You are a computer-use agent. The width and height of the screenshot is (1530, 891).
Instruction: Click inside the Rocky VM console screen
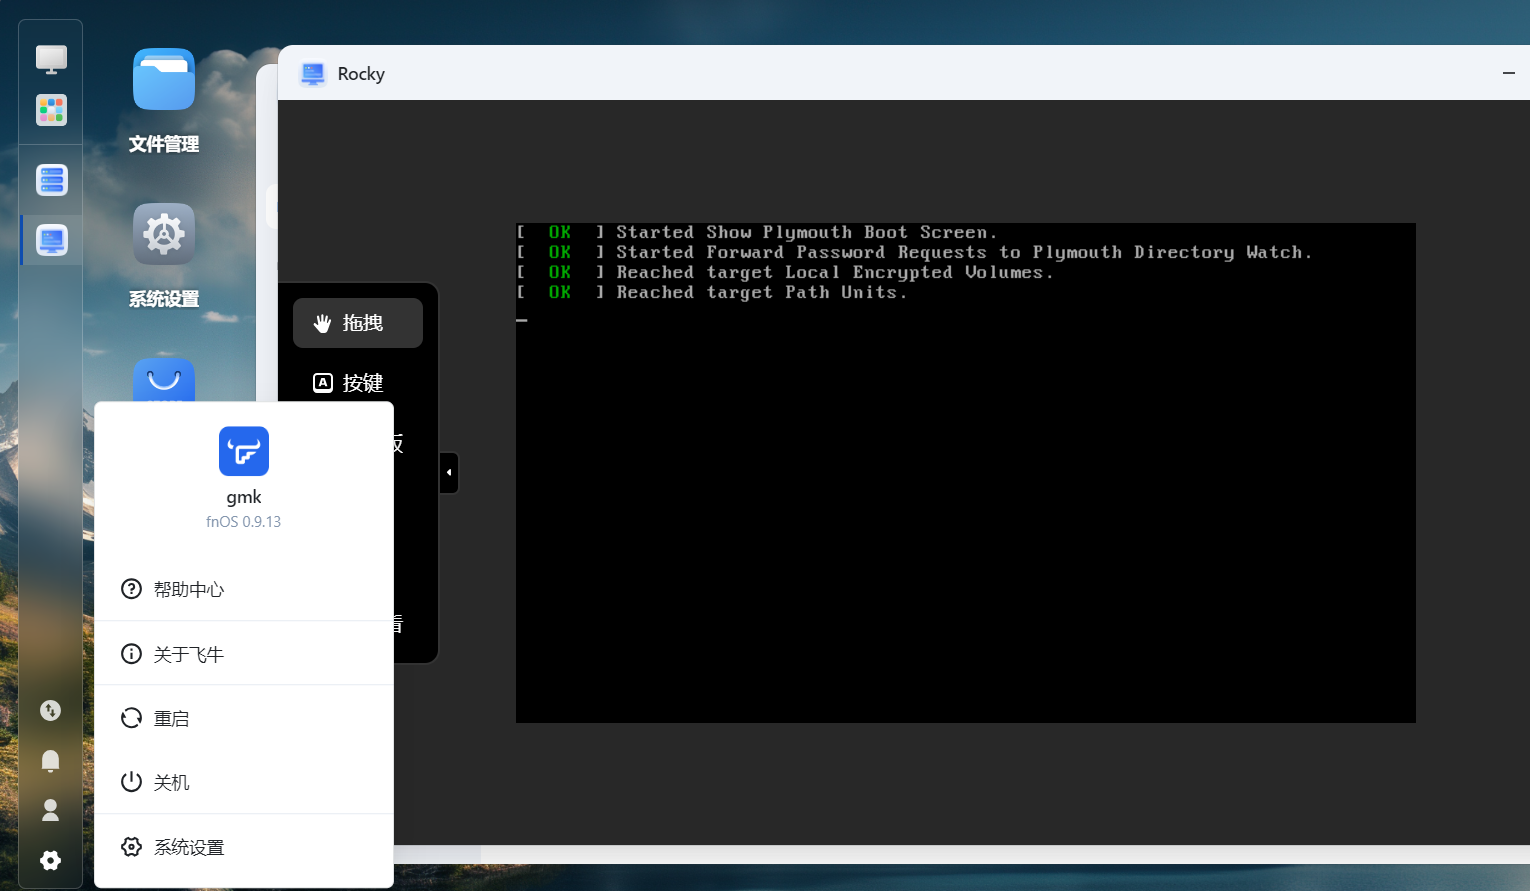click(x=965, y=500)
